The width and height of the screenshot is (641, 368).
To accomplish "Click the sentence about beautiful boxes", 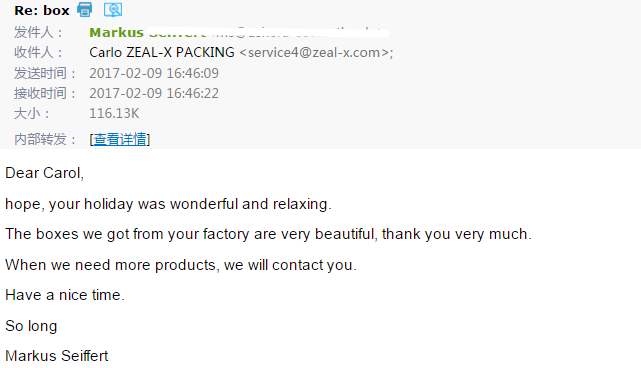I will pos(268,234).
